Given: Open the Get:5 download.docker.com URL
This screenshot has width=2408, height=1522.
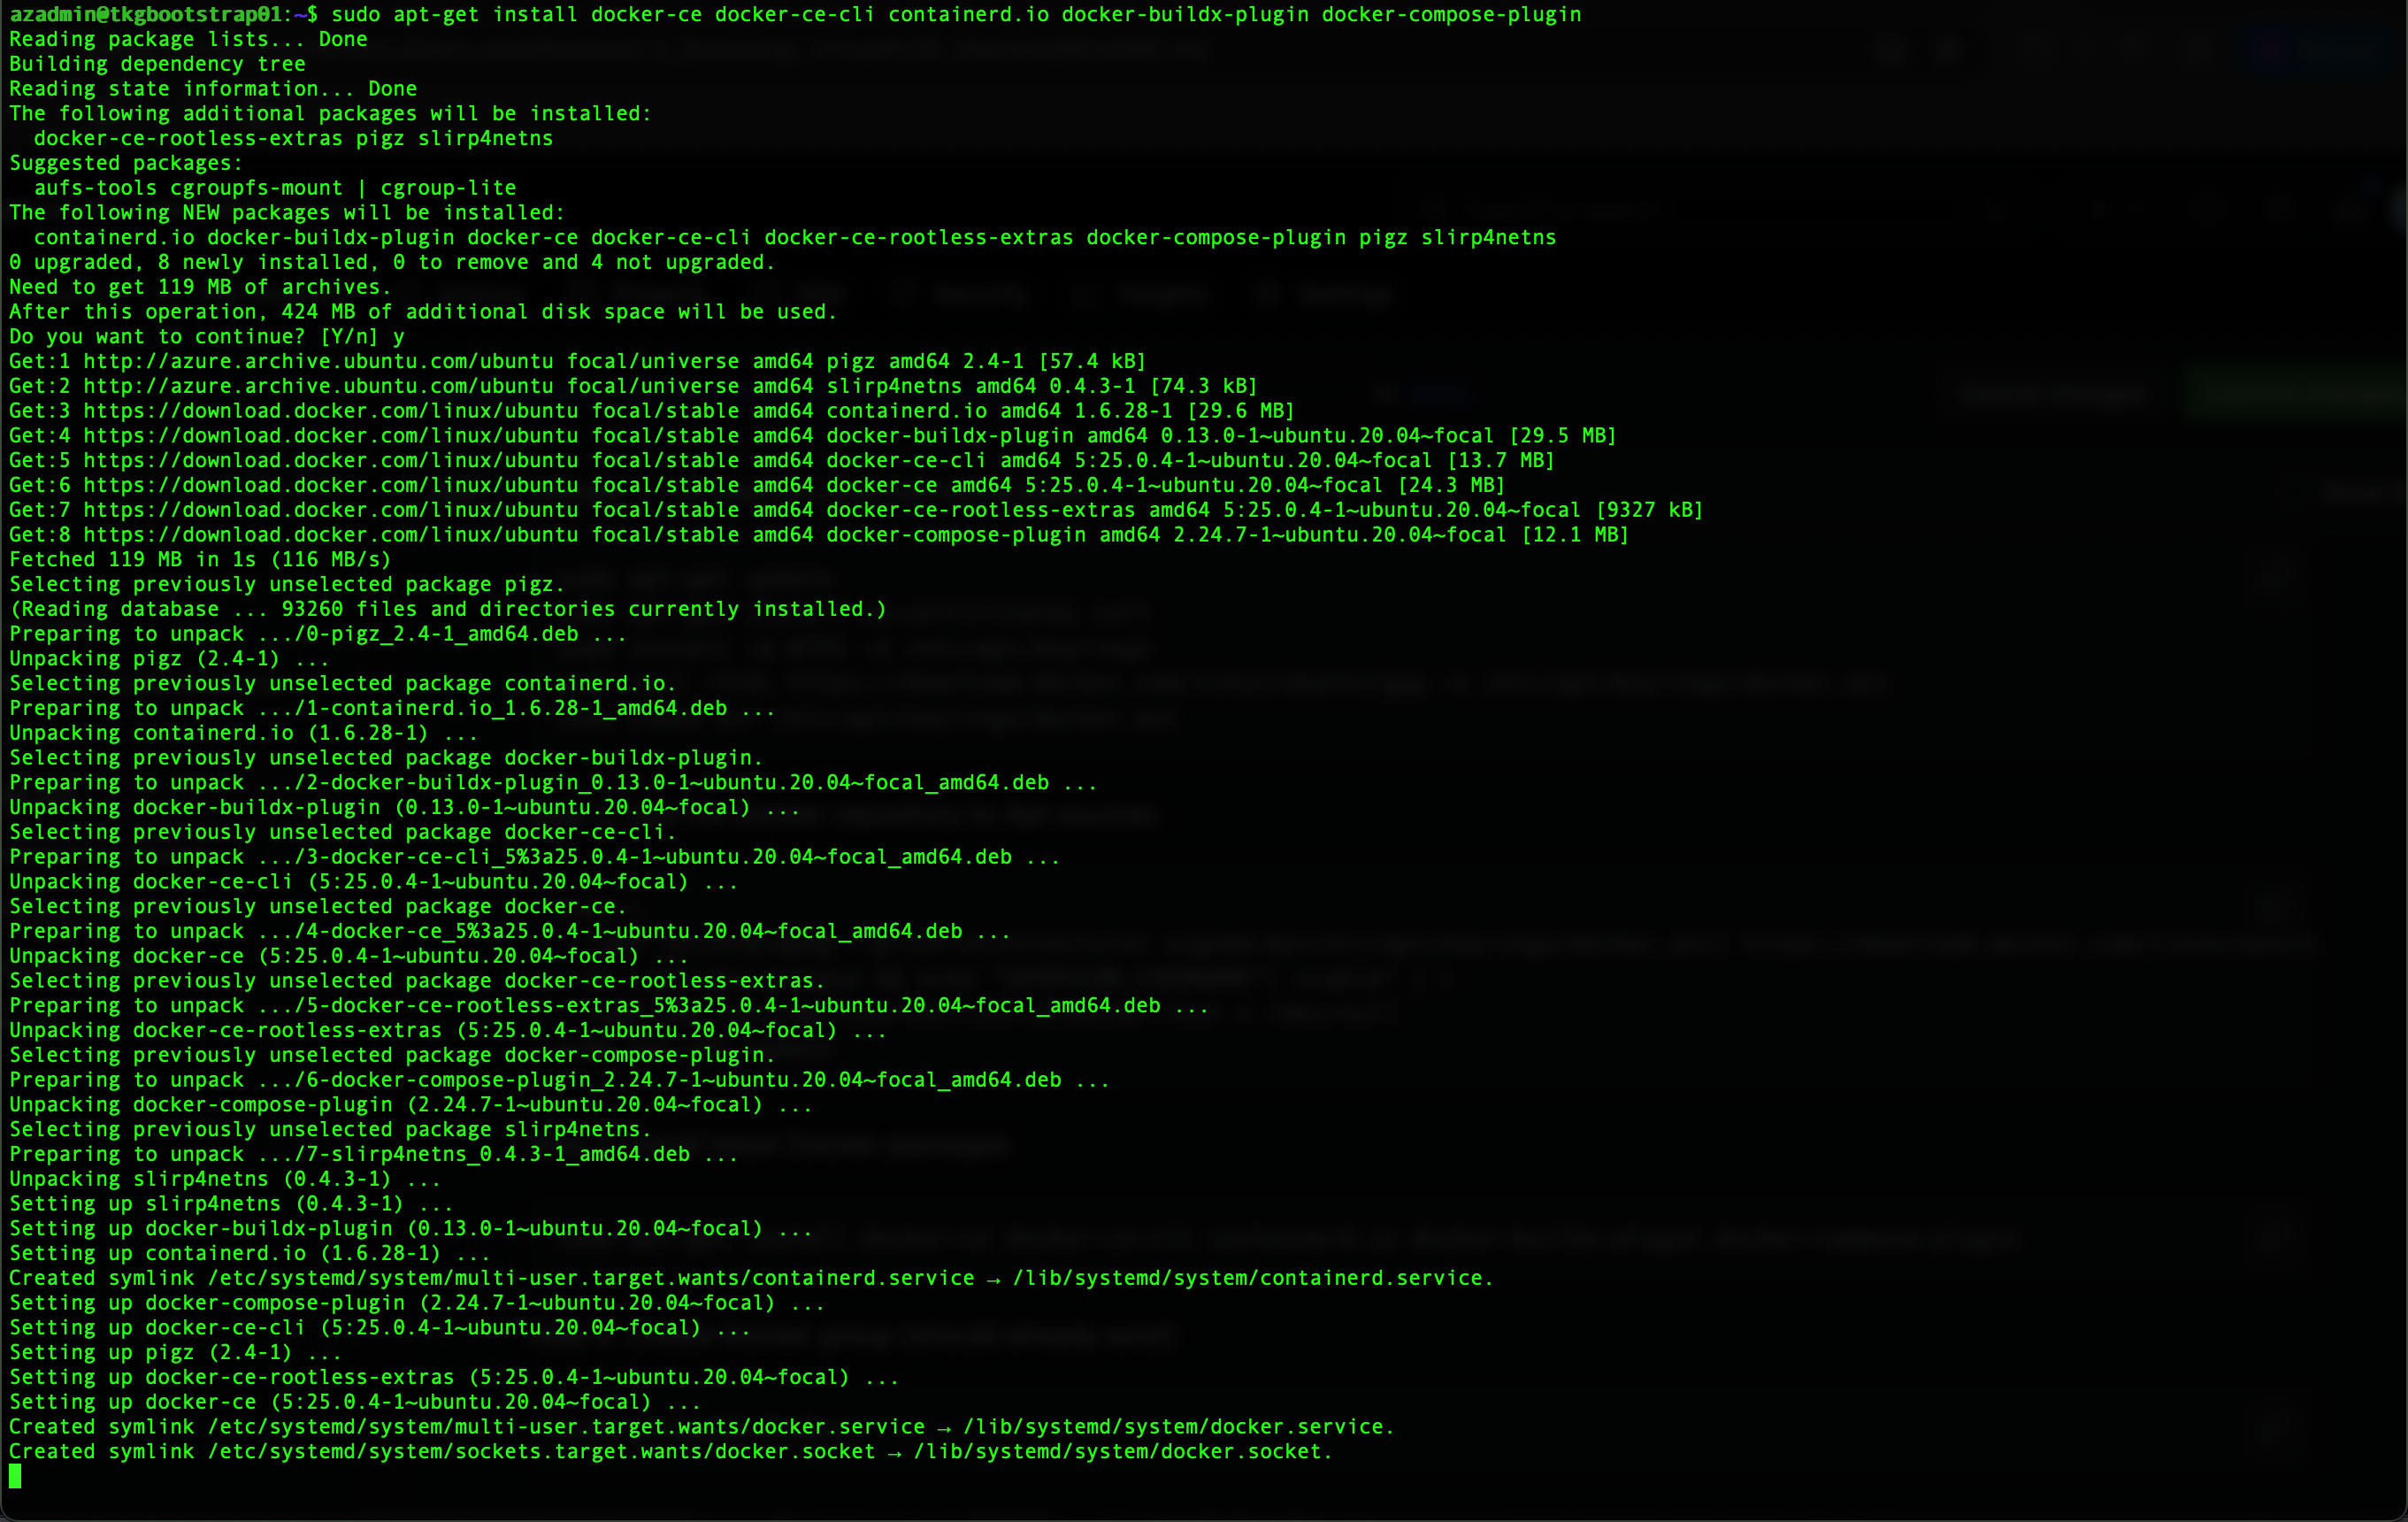Looking at the screenshot, I should click(x=330, y=460).
